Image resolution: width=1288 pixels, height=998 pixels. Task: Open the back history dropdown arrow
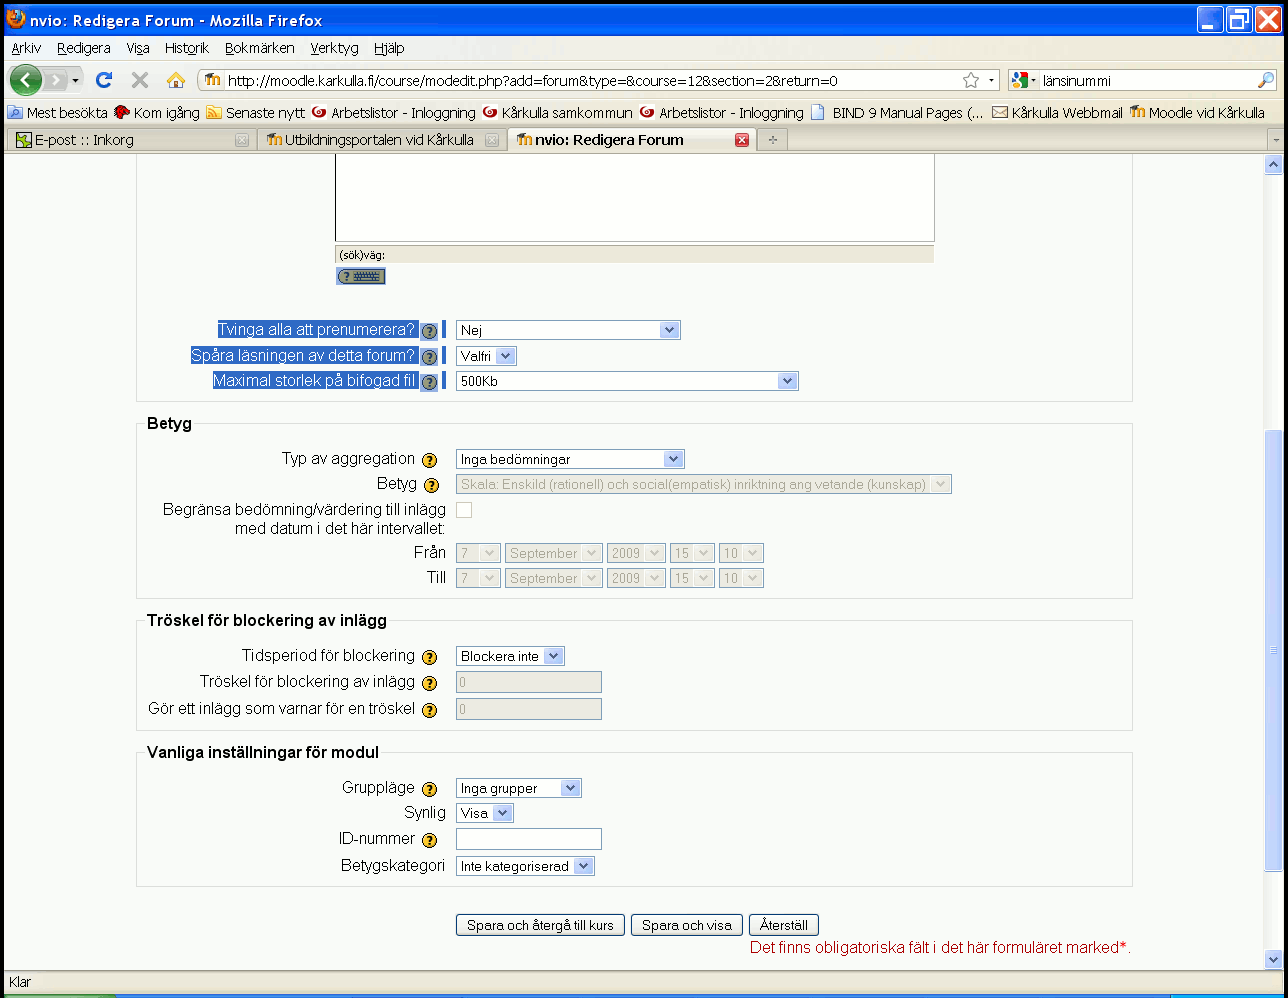coord(75,80)
